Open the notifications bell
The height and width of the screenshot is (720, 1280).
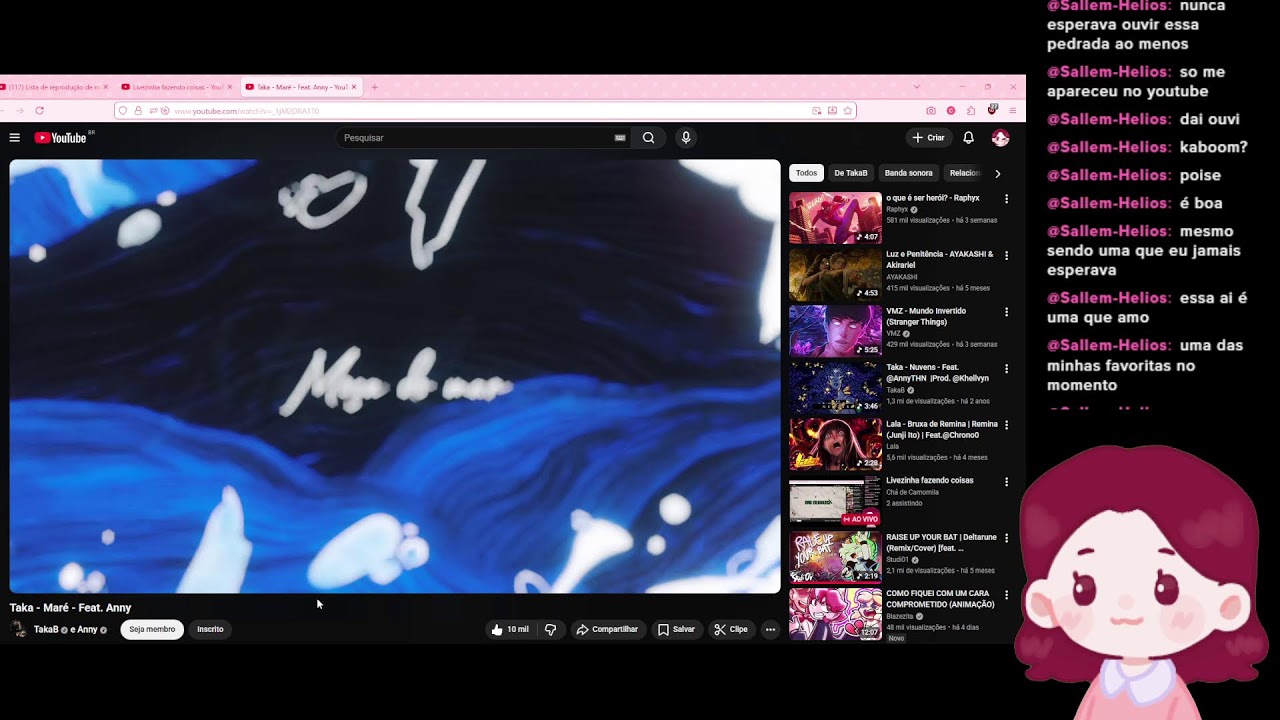pos(968,138)
